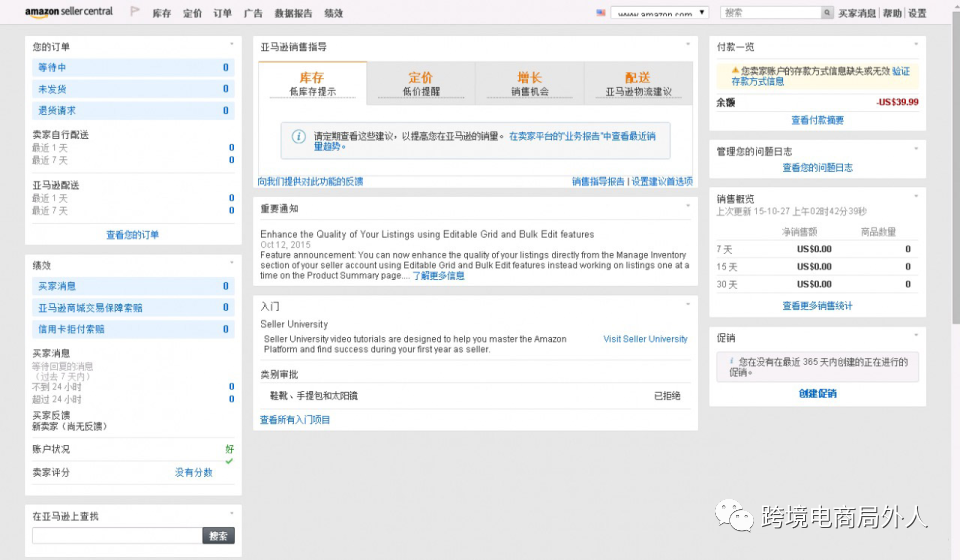Screen dimensions: 960x560
Task: Open the 了解更多信息 link
Action: (x=438, y=275)
